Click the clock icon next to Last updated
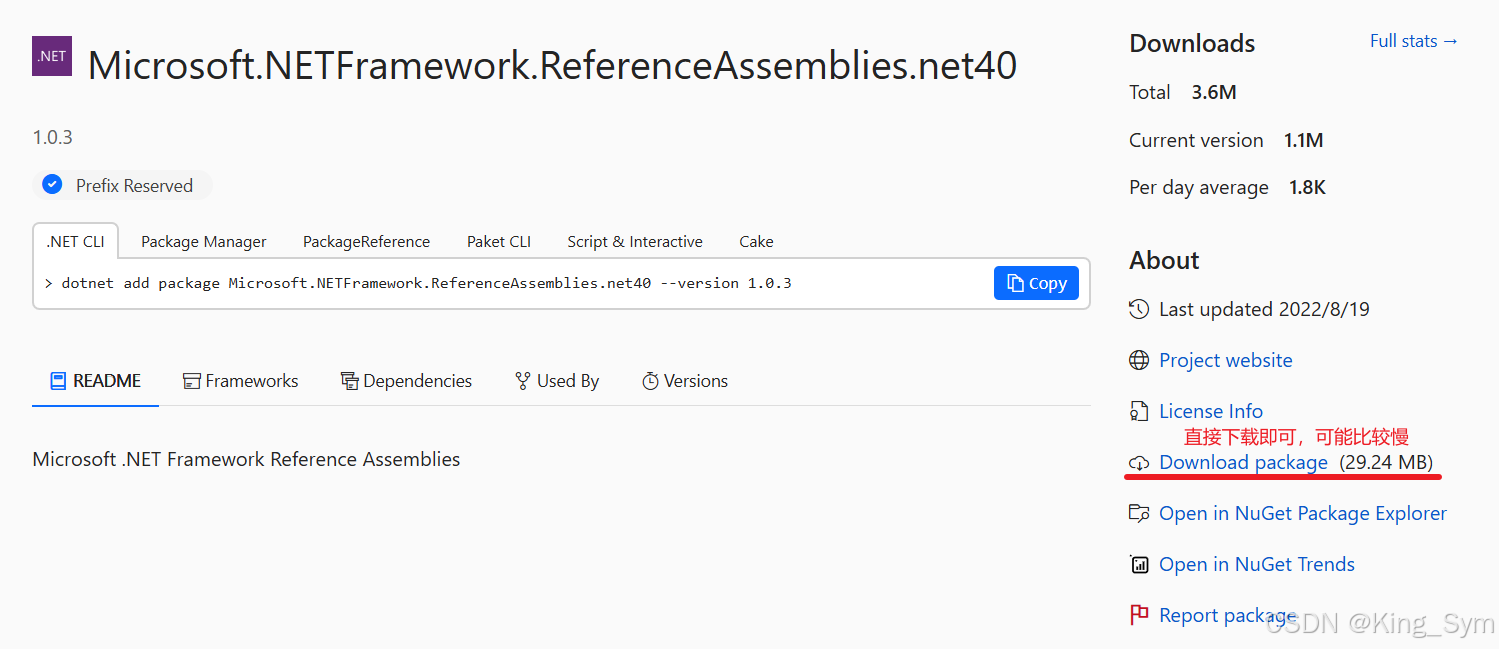The height and width of the screenshot is (649, 1499). tap(1139, 309)
